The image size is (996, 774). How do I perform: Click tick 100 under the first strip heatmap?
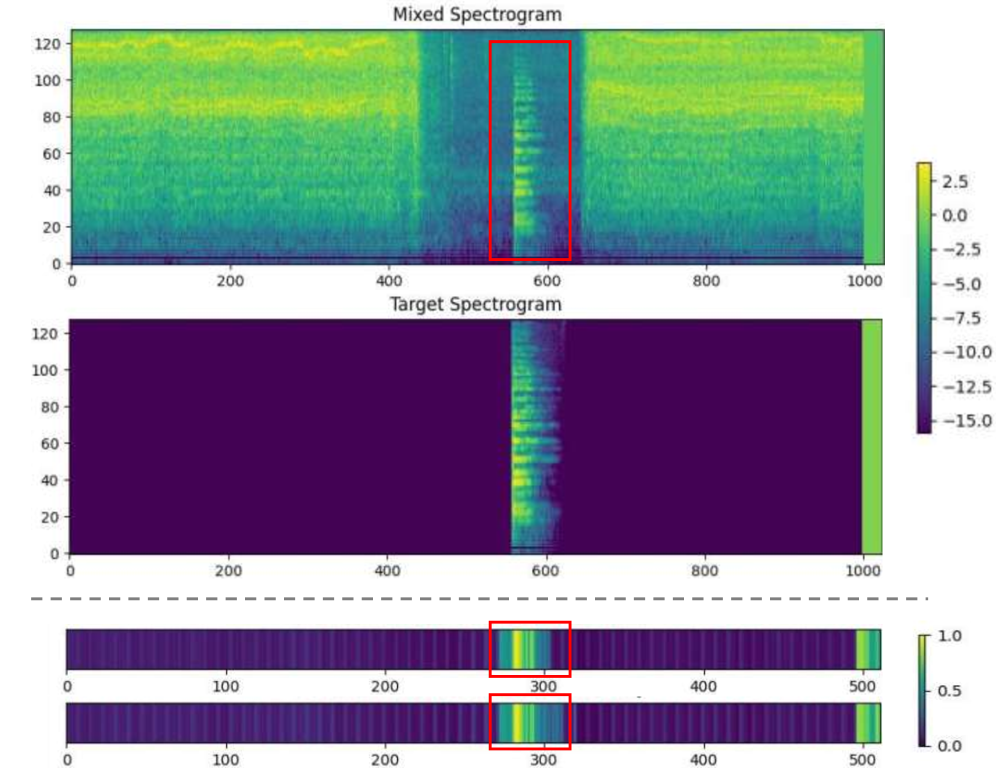225,686
